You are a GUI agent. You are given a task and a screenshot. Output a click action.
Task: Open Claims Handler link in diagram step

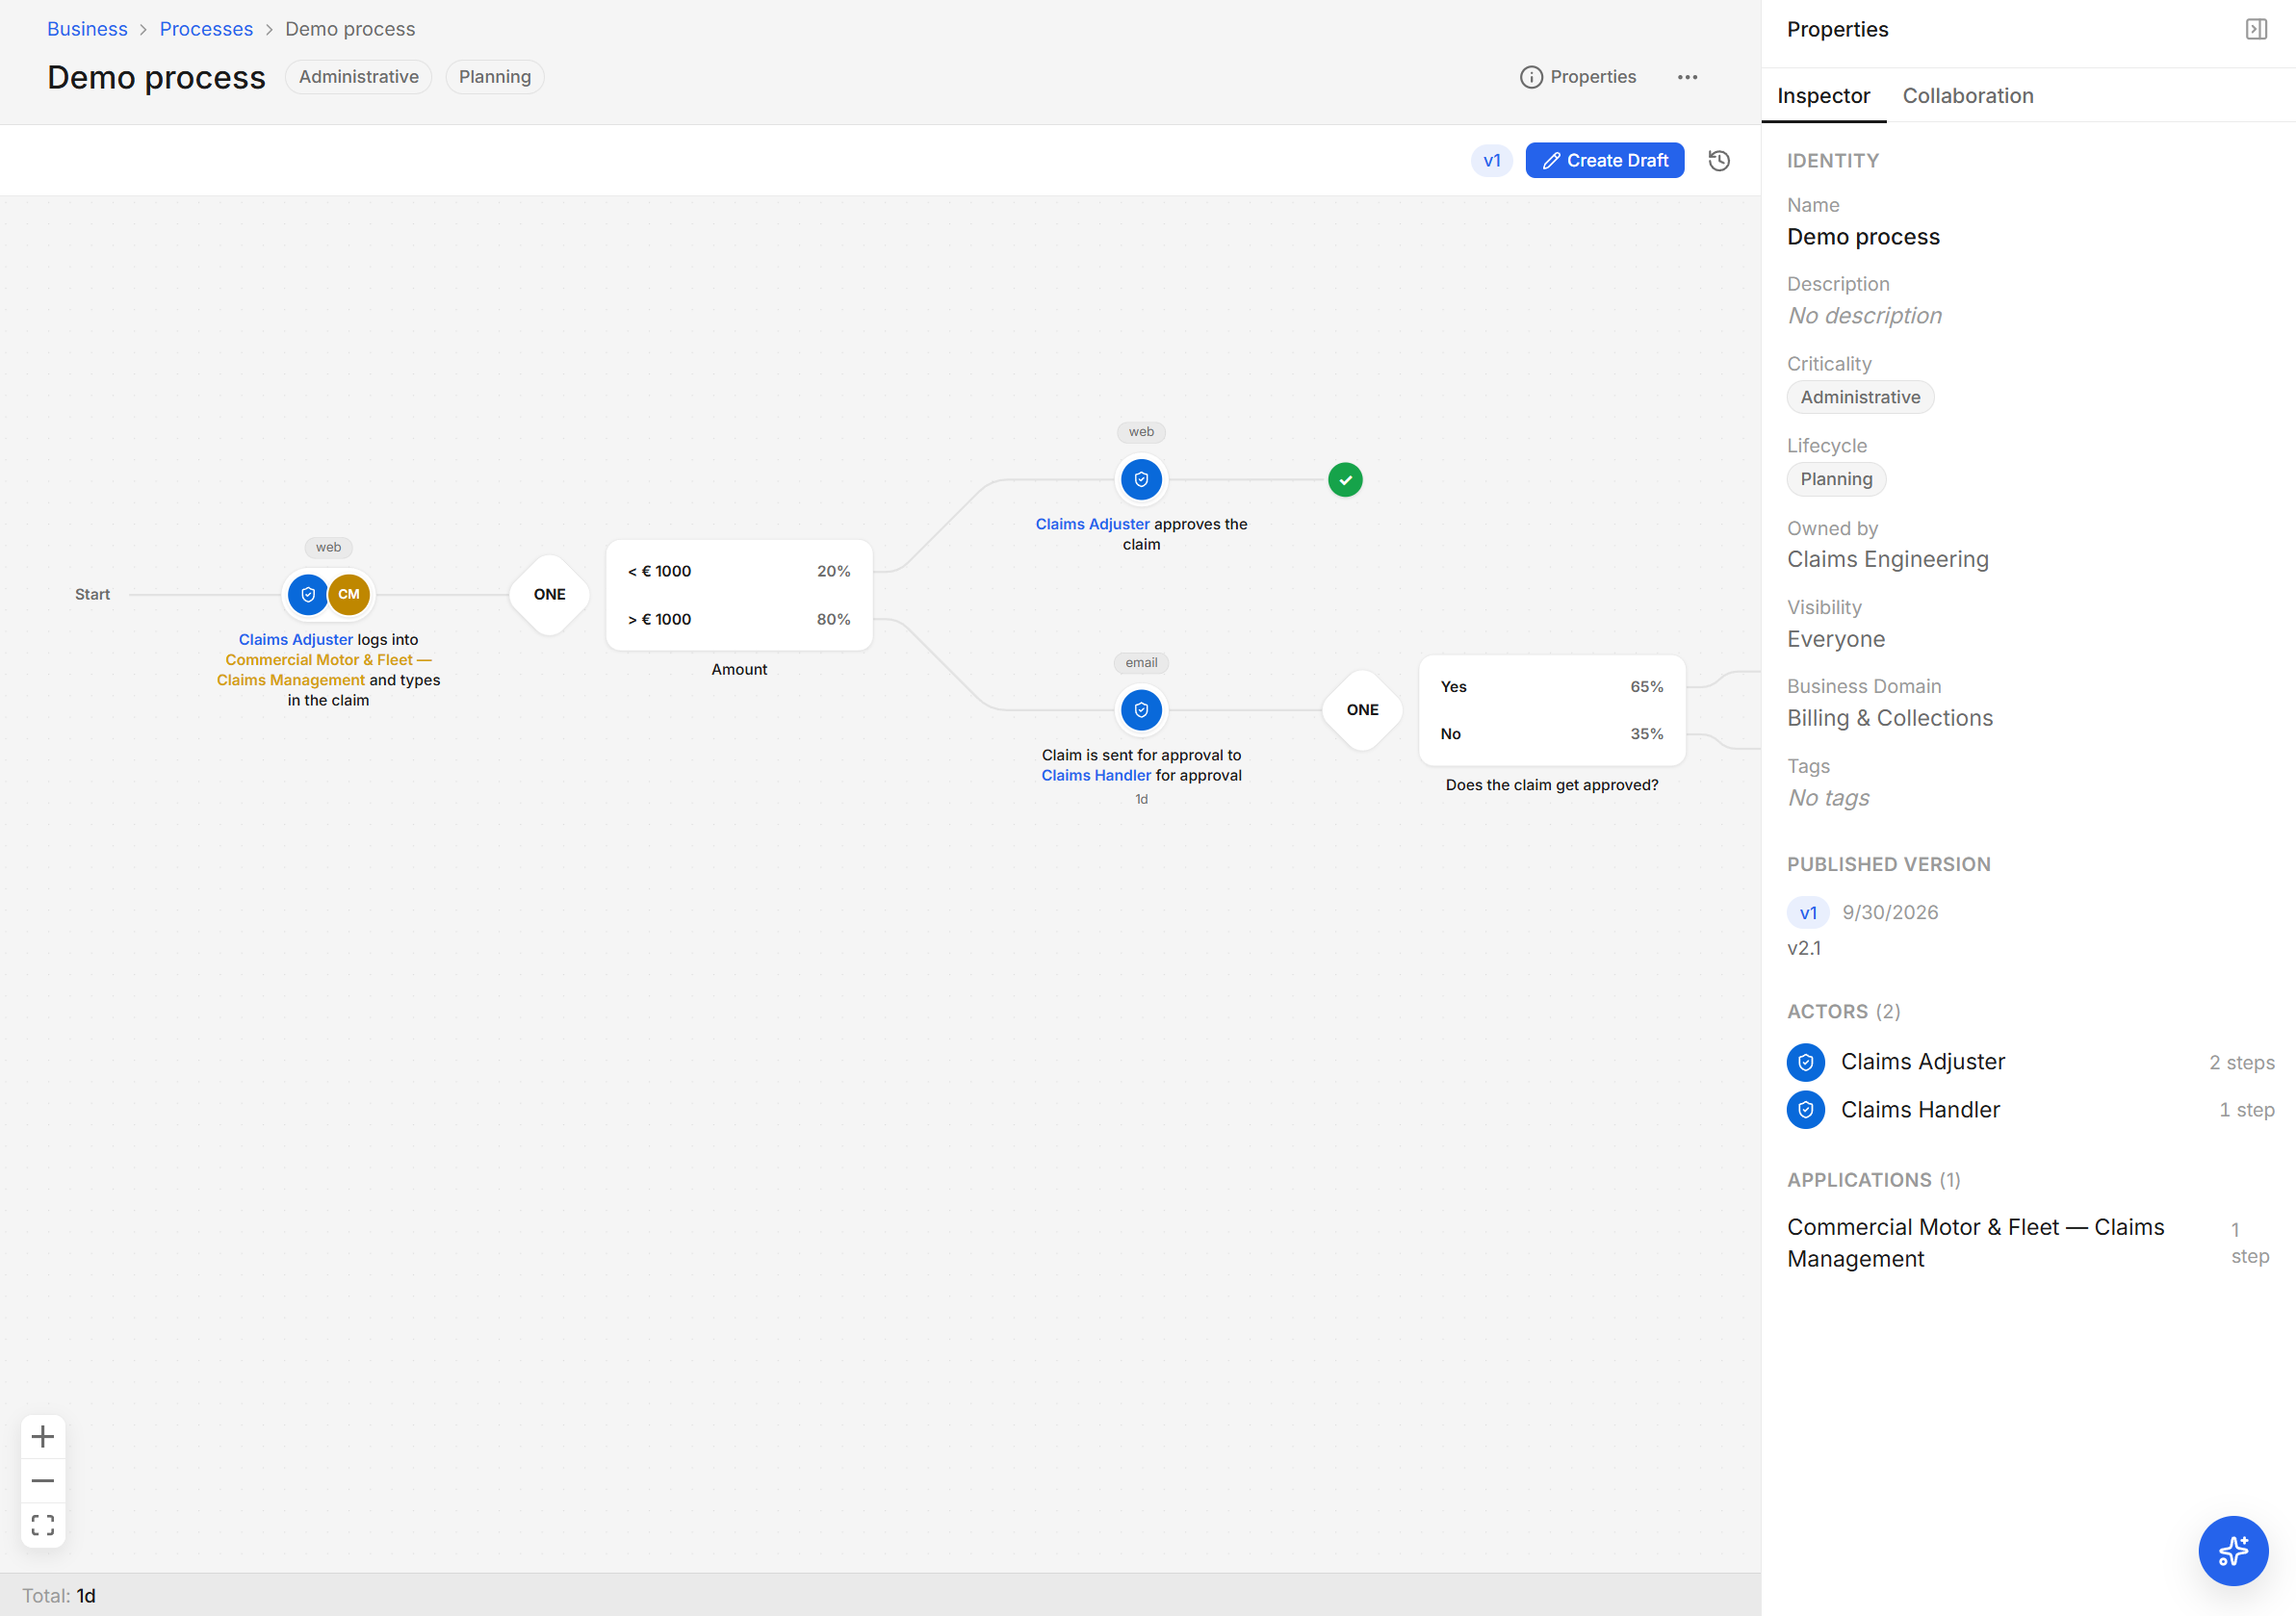[1096, 775]
